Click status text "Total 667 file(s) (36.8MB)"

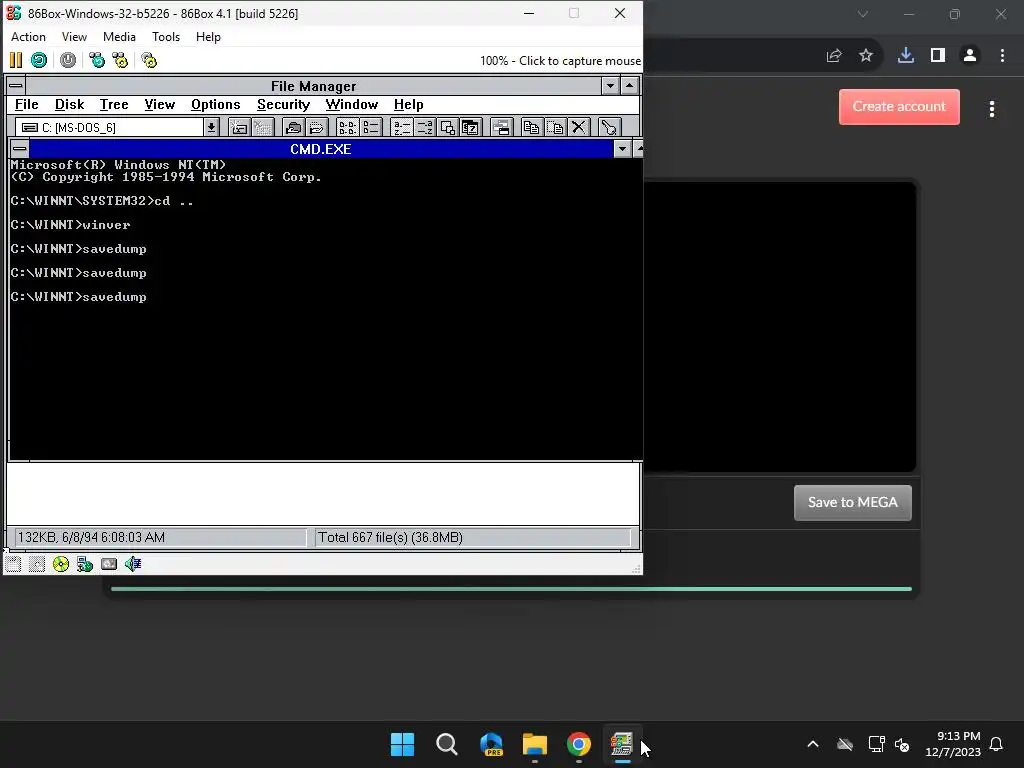391,537
